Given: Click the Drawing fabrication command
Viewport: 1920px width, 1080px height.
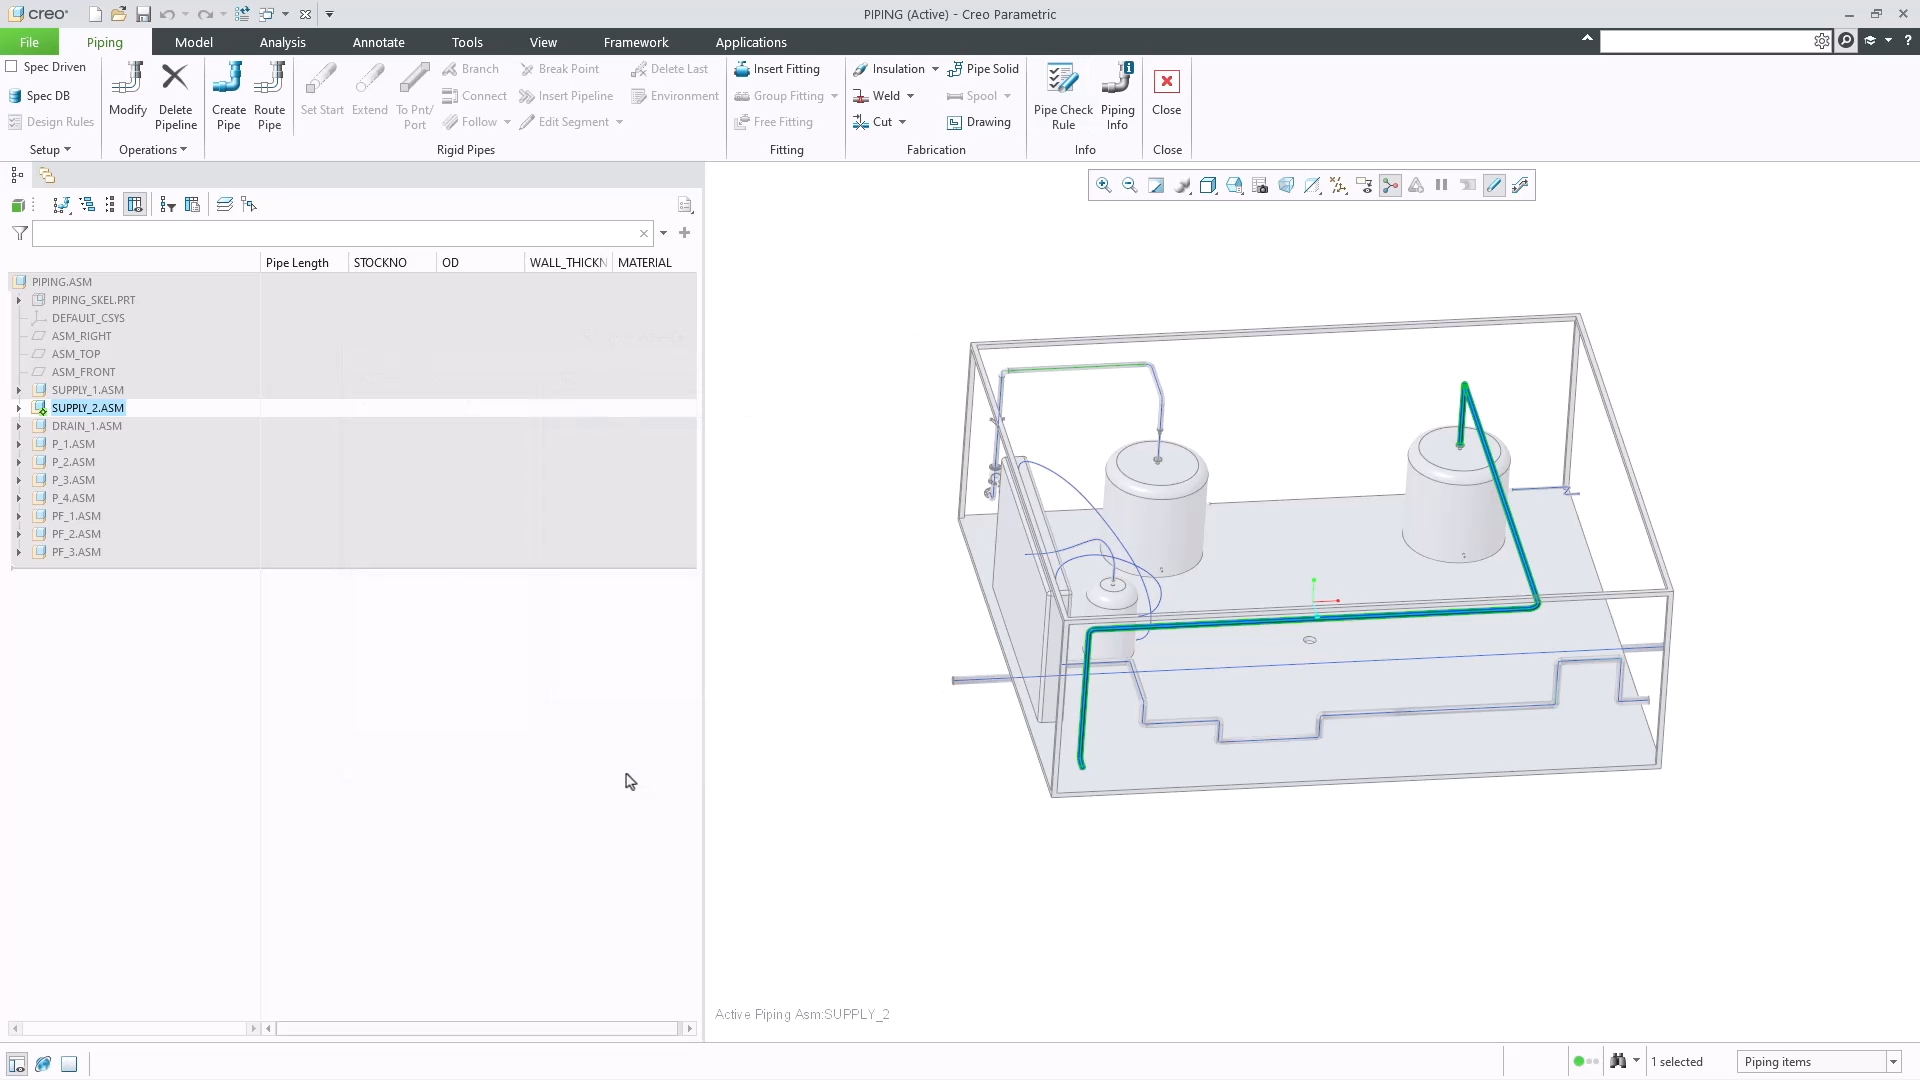Looking at the screenshot, I should pyautogui.click(x=979, y=122).
